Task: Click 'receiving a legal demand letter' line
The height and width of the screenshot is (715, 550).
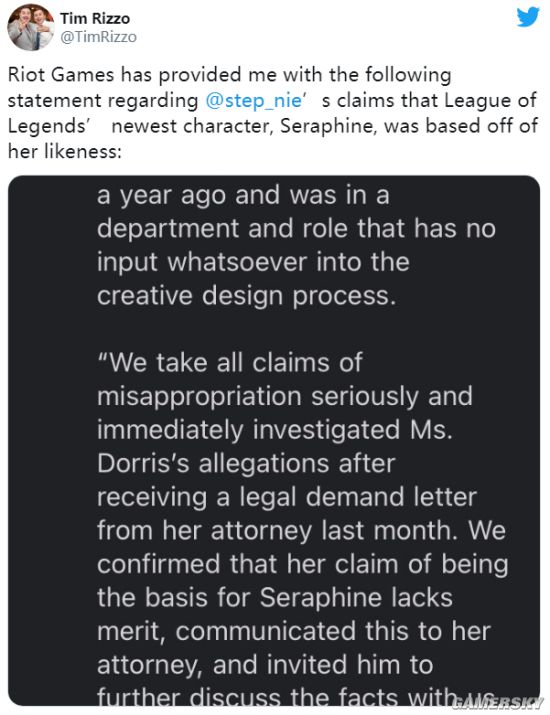Action: point(287,497)
